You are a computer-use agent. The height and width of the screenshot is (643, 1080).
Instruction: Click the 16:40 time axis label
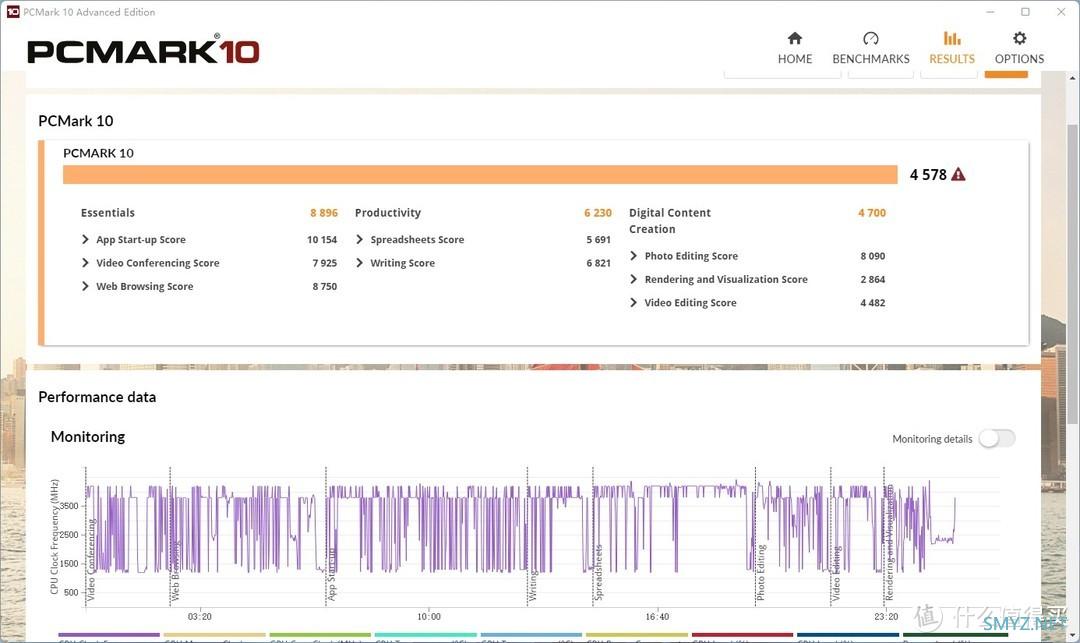pyautogui.click(x=657, y=617)
